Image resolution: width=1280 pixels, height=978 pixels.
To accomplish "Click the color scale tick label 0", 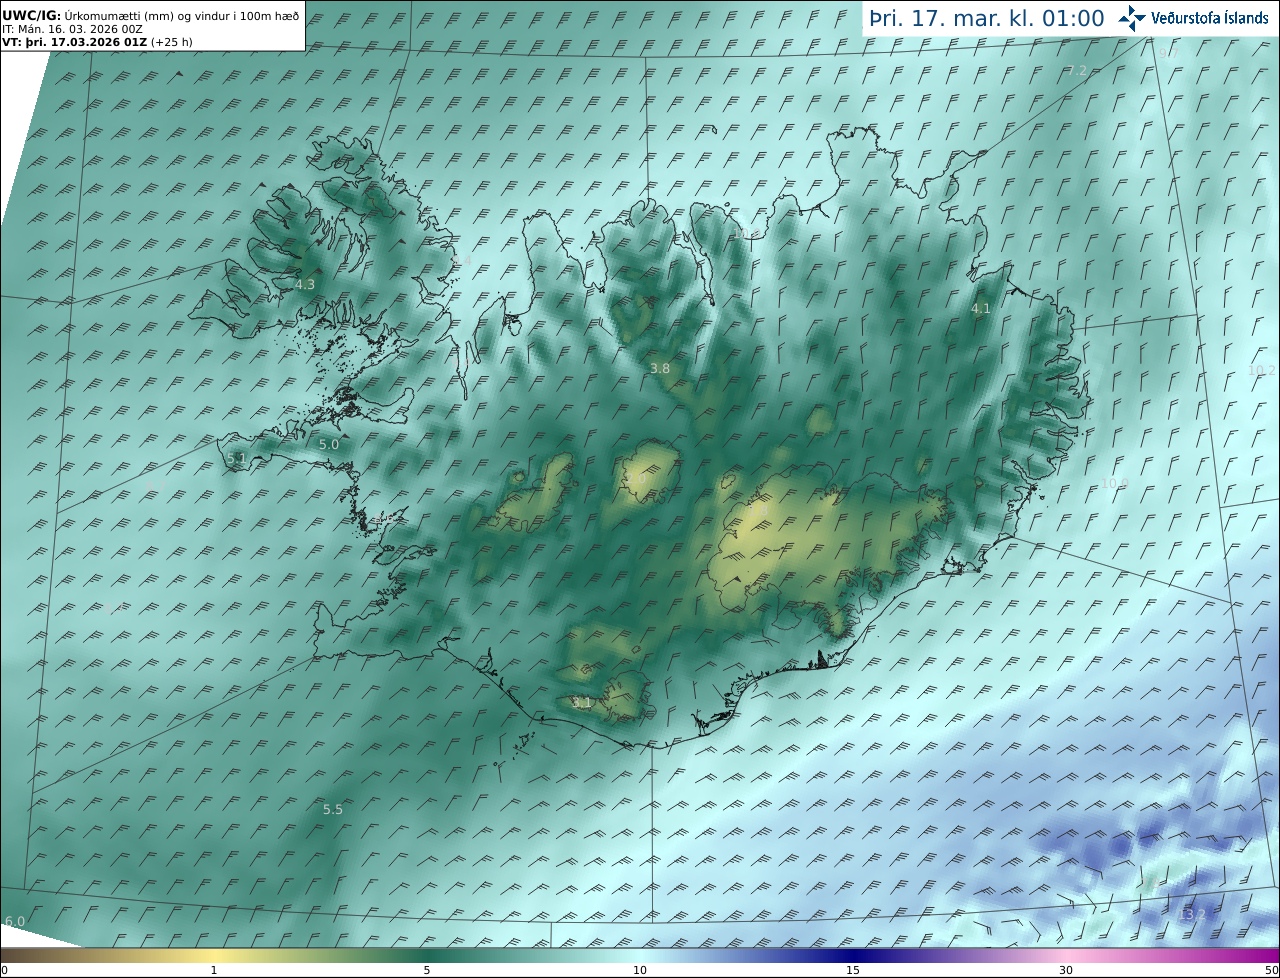I will pyautogui.click(x=4, y=970).
